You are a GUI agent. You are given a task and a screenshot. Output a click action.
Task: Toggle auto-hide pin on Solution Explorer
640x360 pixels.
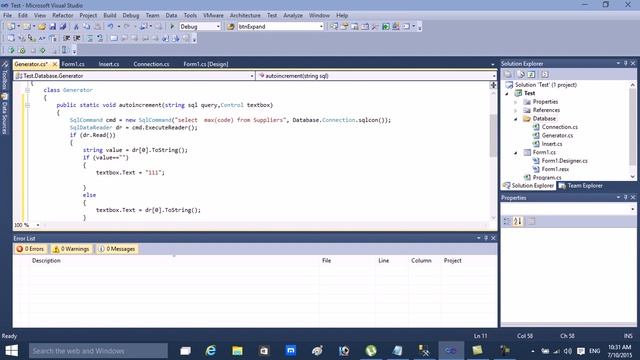tap(625, 63)
